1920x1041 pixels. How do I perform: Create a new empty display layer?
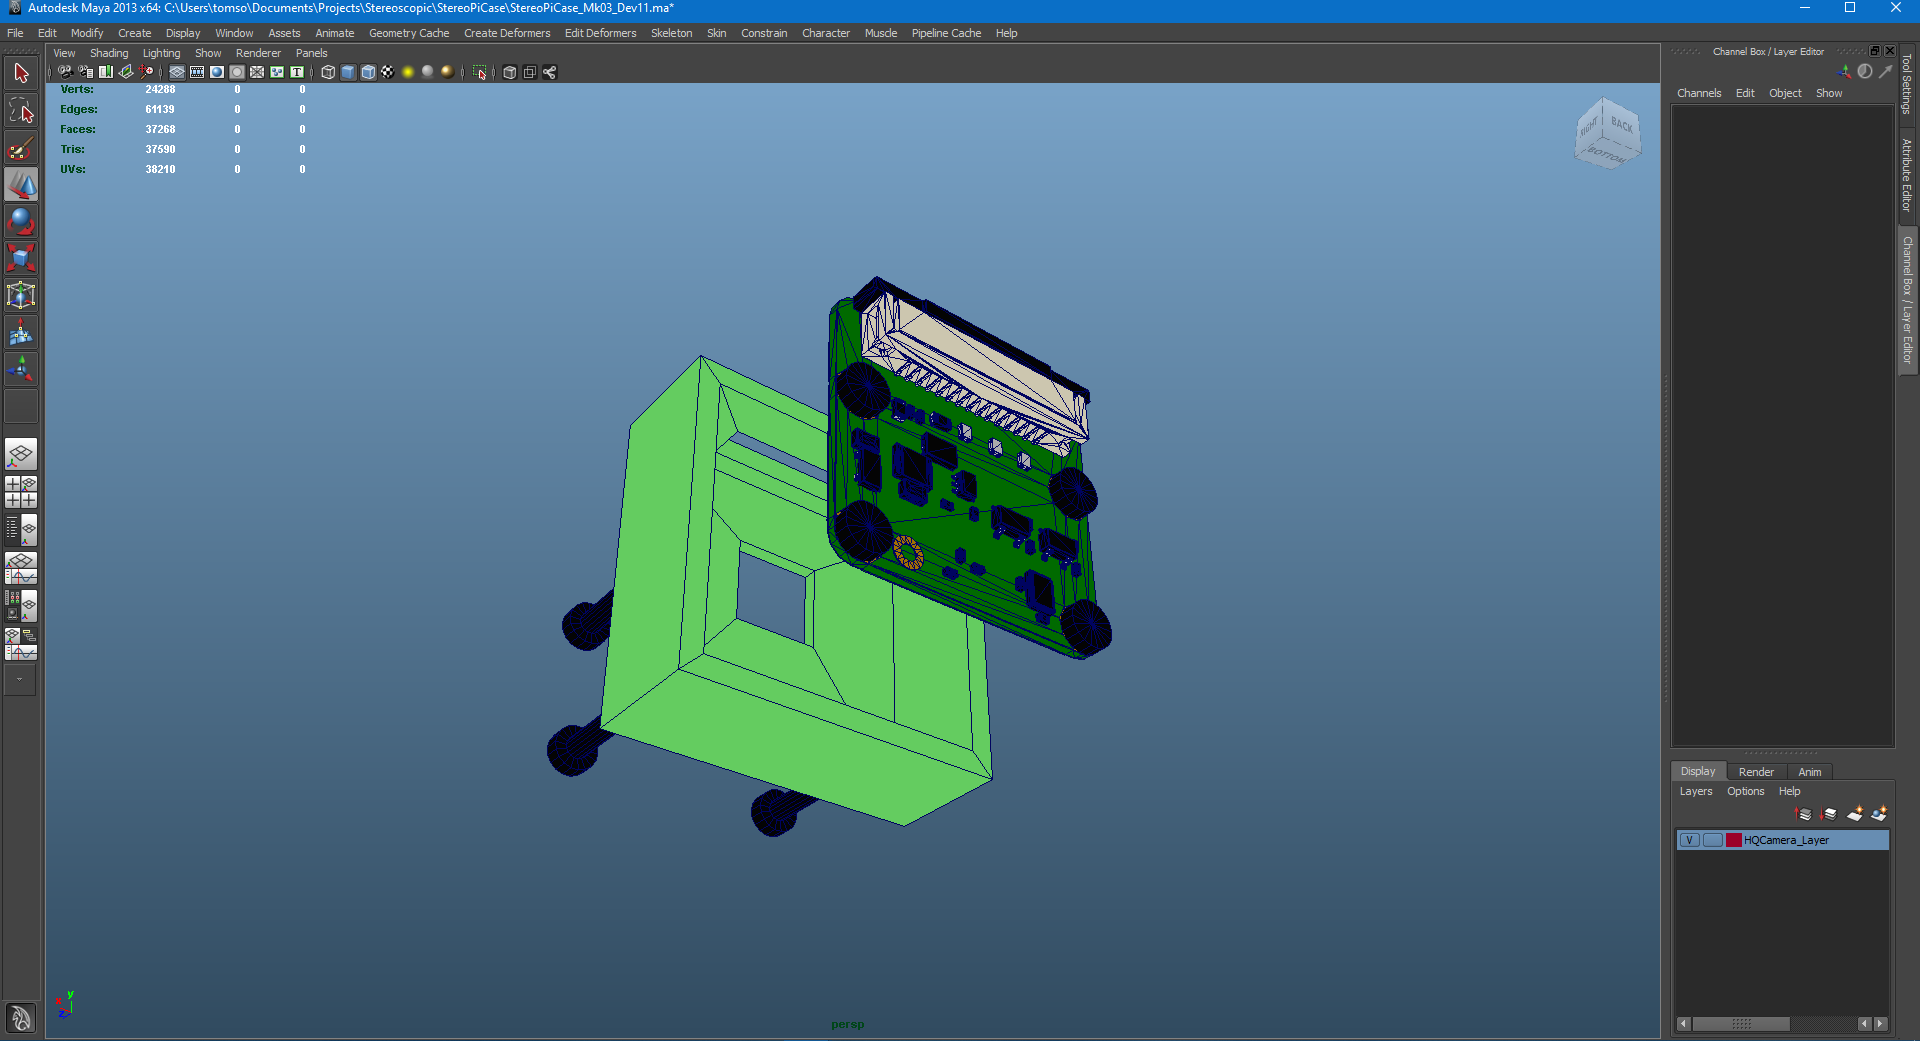coord(1855,814)
